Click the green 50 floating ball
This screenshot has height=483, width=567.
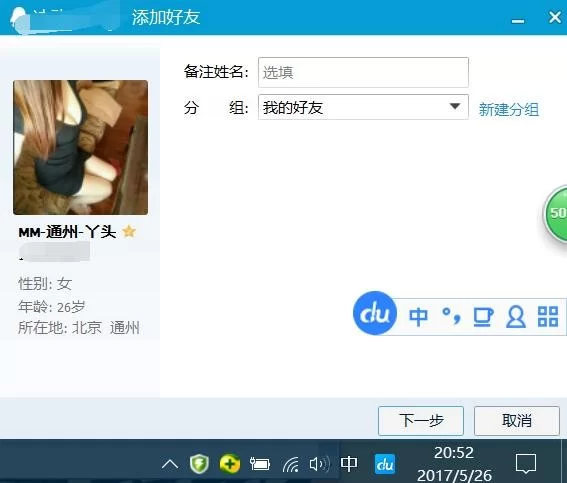555,213
